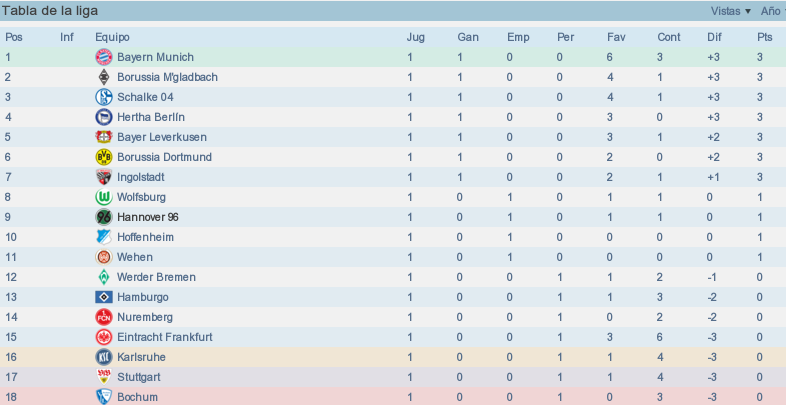This screenshot has height=405, width=786.
Task: Click the Bayern Munich club crest
Action: click(104, 57)
